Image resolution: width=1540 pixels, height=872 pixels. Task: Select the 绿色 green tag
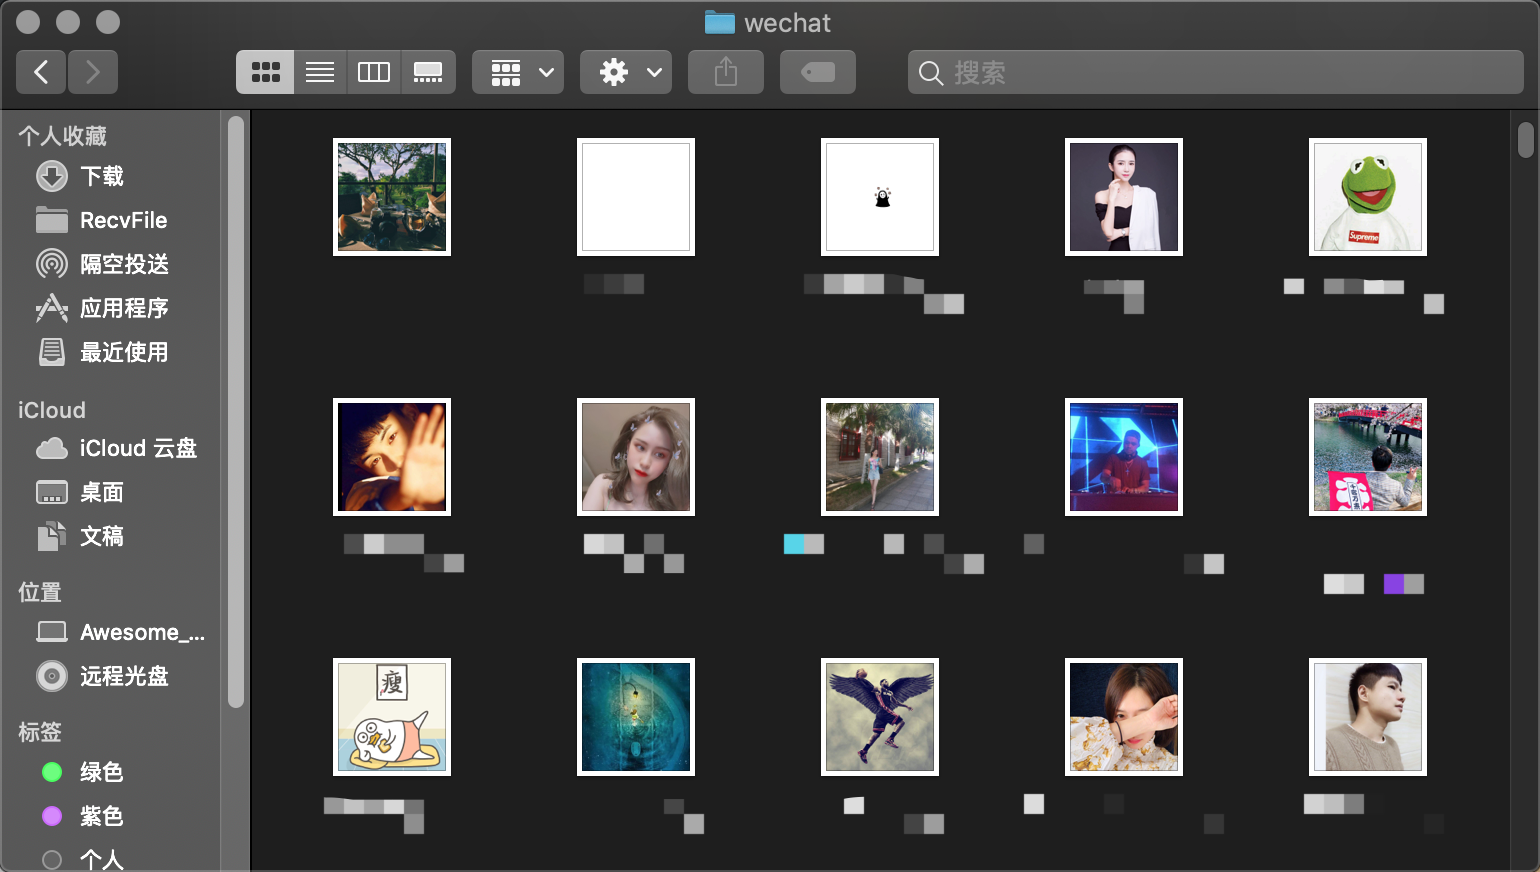(x=101, y=772)
